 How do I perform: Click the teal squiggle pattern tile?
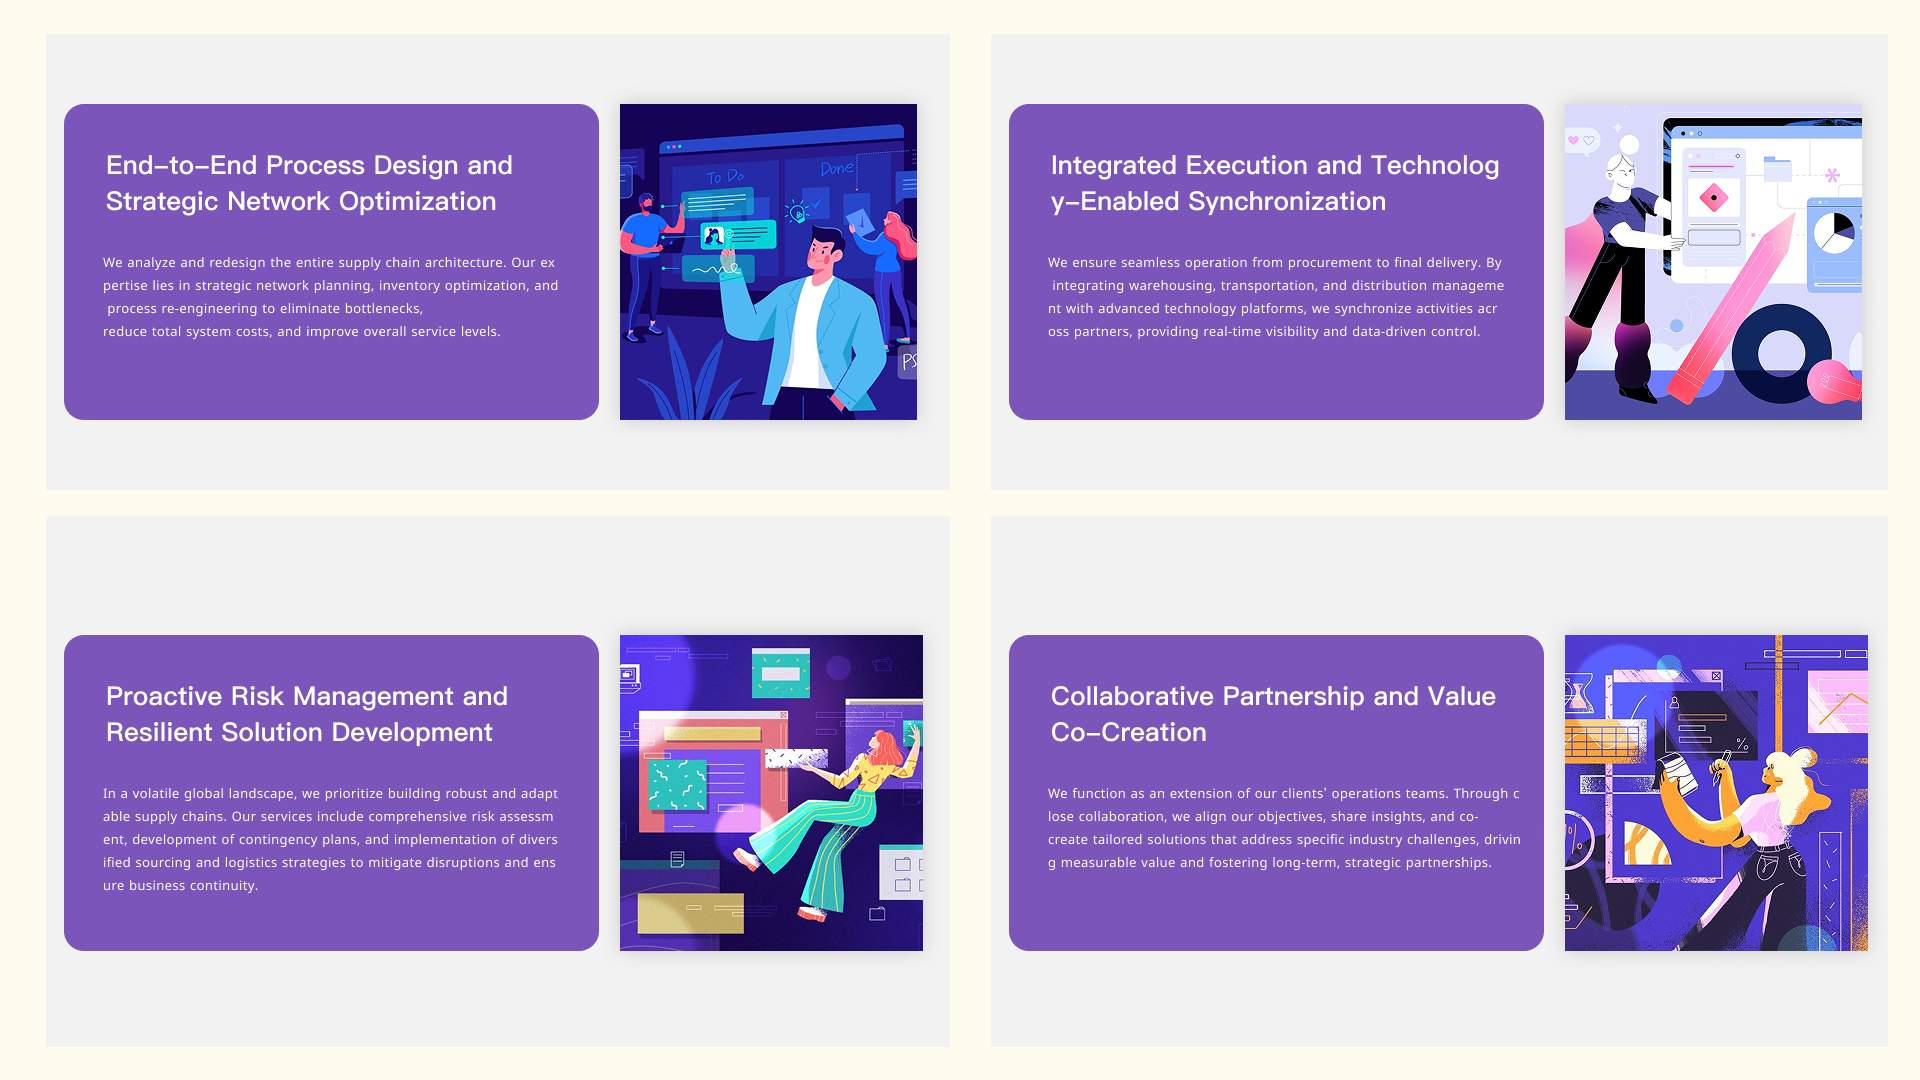pos(677,784)
